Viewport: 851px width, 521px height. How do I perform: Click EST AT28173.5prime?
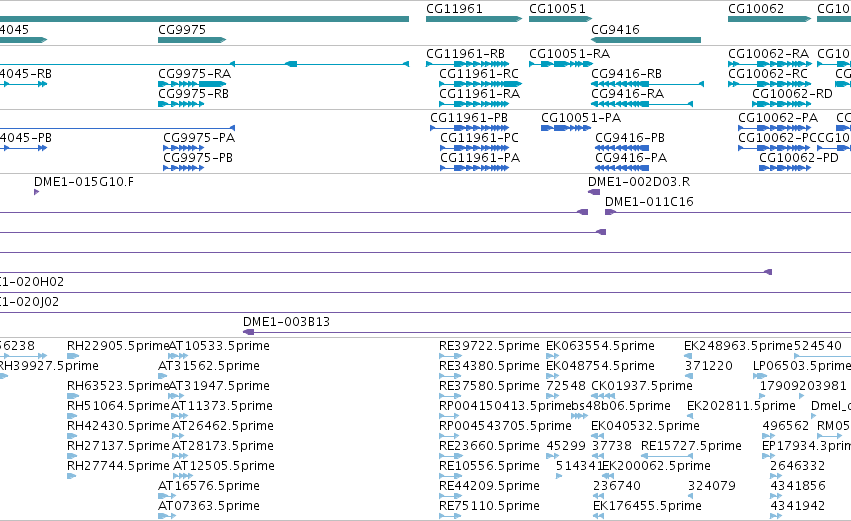[x=179, y=456]
